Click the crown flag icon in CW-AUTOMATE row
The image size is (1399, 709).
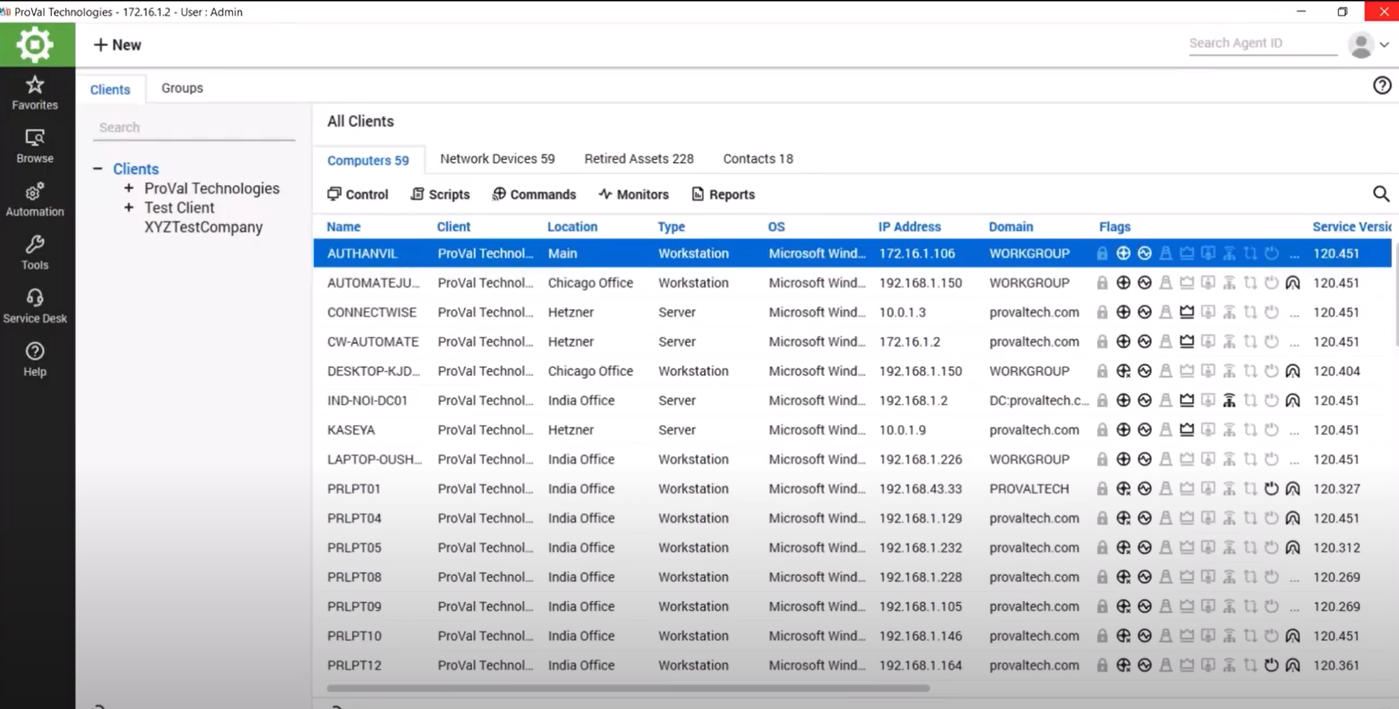point(1187,342)
